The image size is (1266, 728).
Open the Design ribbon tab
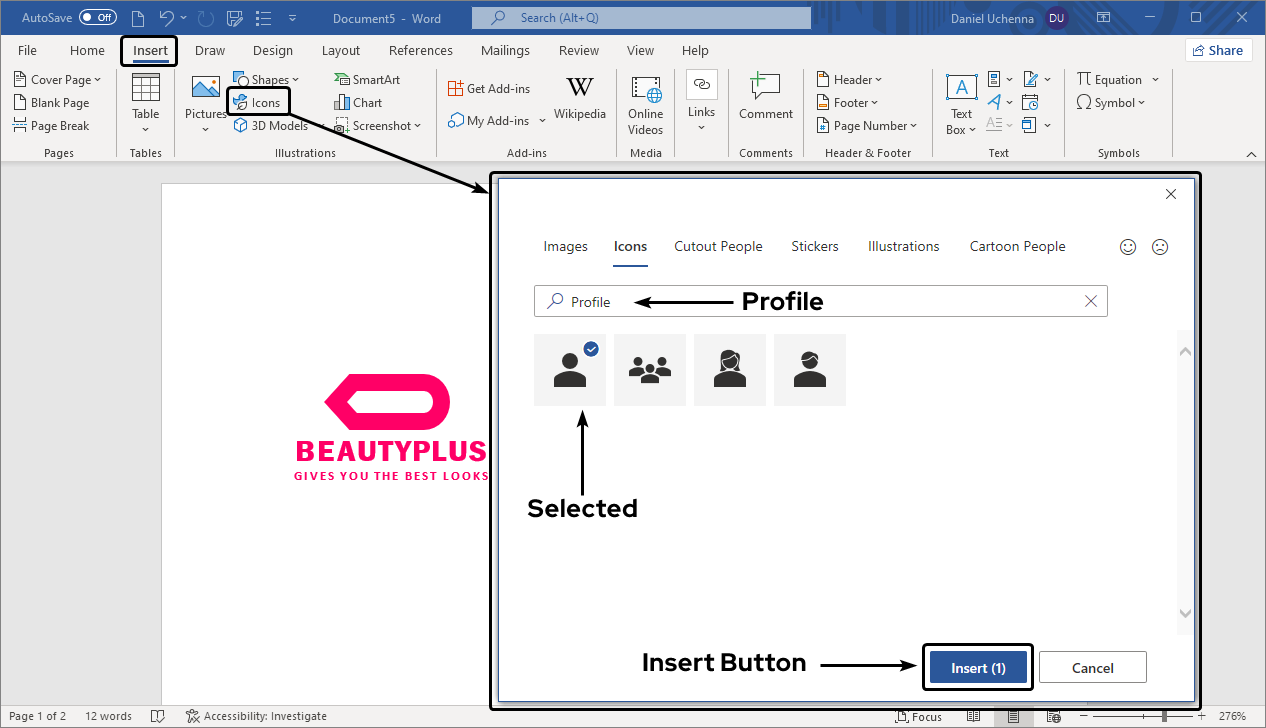(273, 51)
